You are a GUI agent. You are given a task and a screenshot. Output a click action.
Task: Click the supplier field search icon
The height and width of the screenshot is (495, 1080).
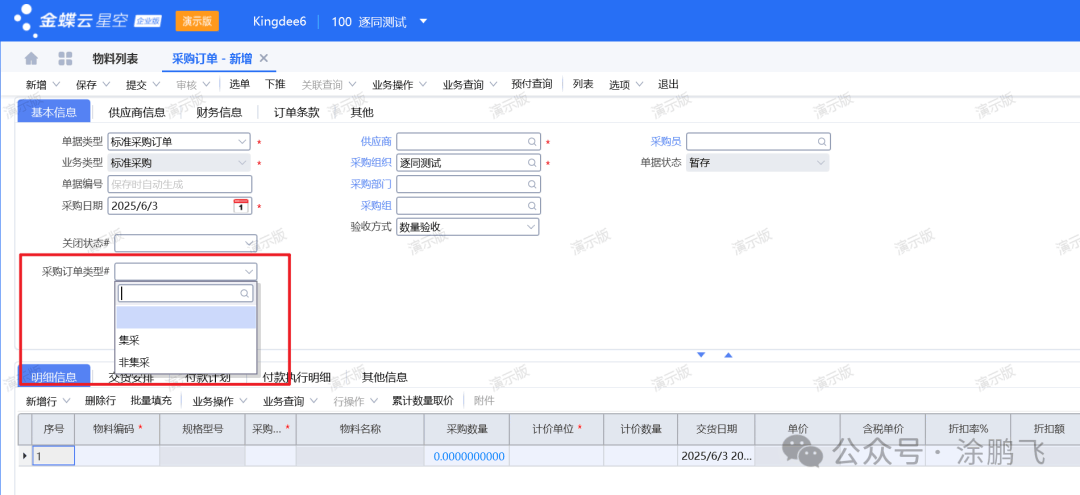point(532,142)
